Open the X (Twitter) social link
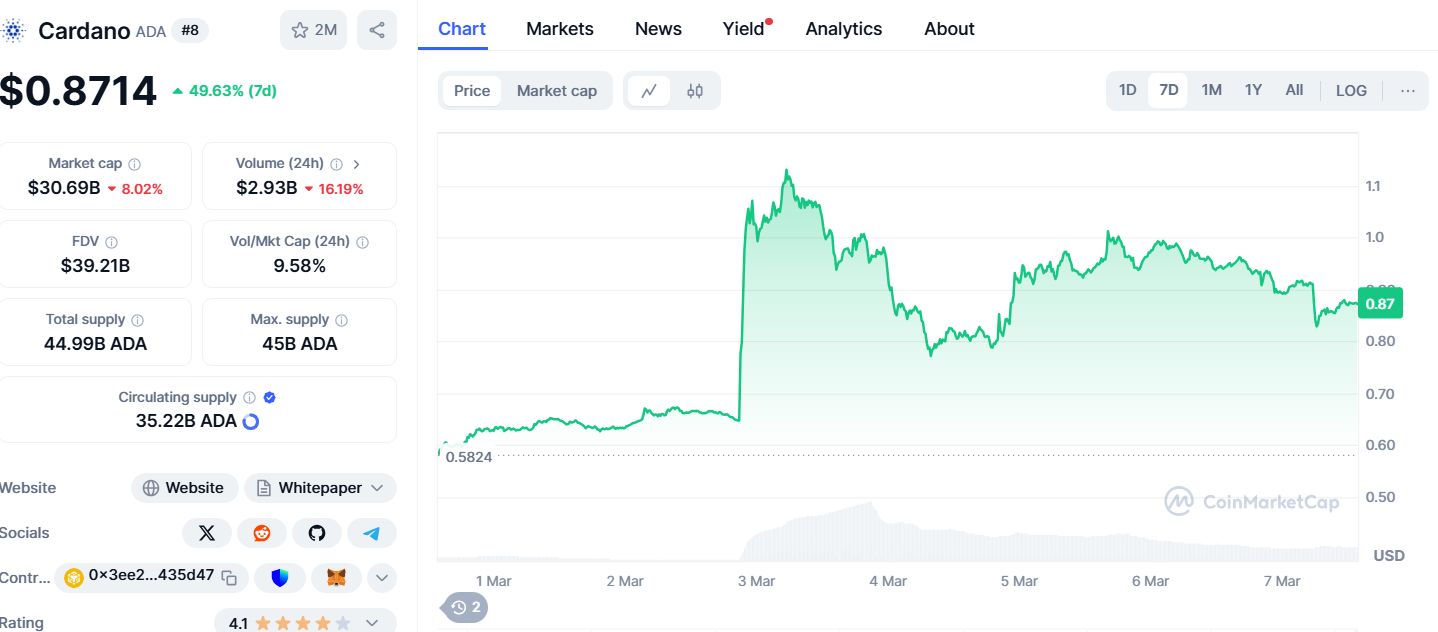1438x632 pixels. click(x=207, y=533)
